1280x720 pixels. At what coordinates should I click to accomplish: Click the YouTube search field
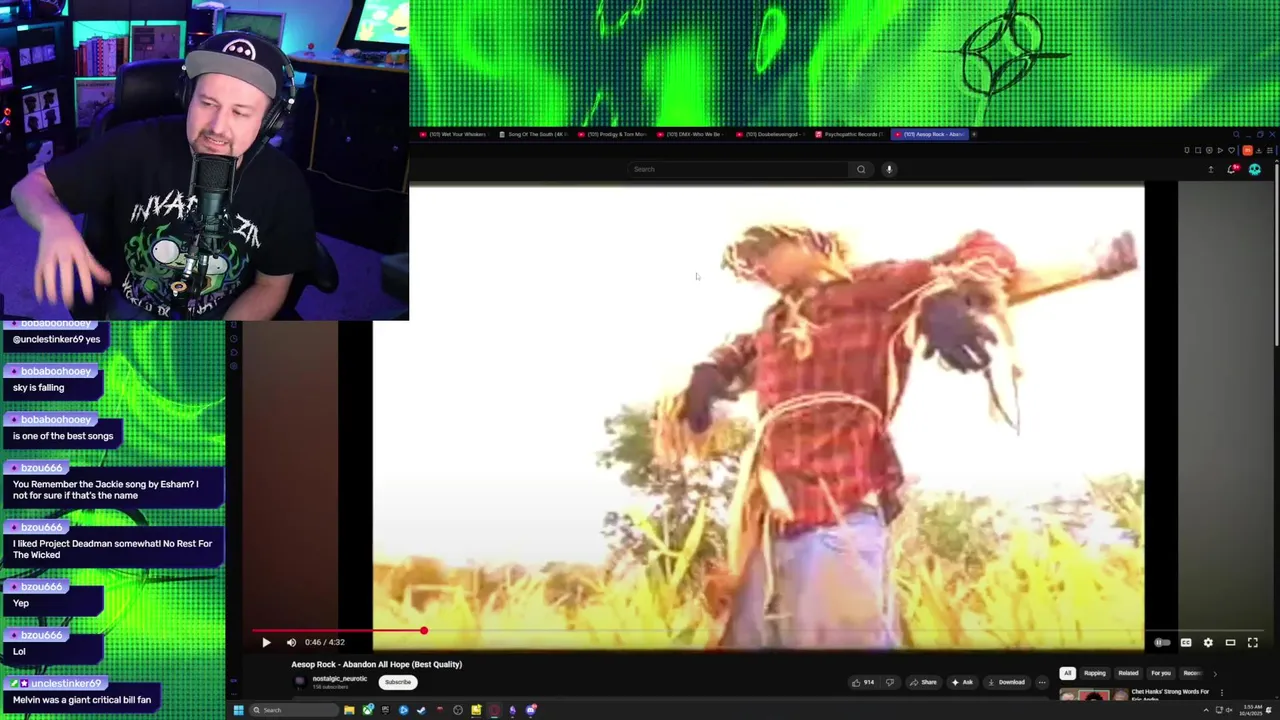click(738, 169)
